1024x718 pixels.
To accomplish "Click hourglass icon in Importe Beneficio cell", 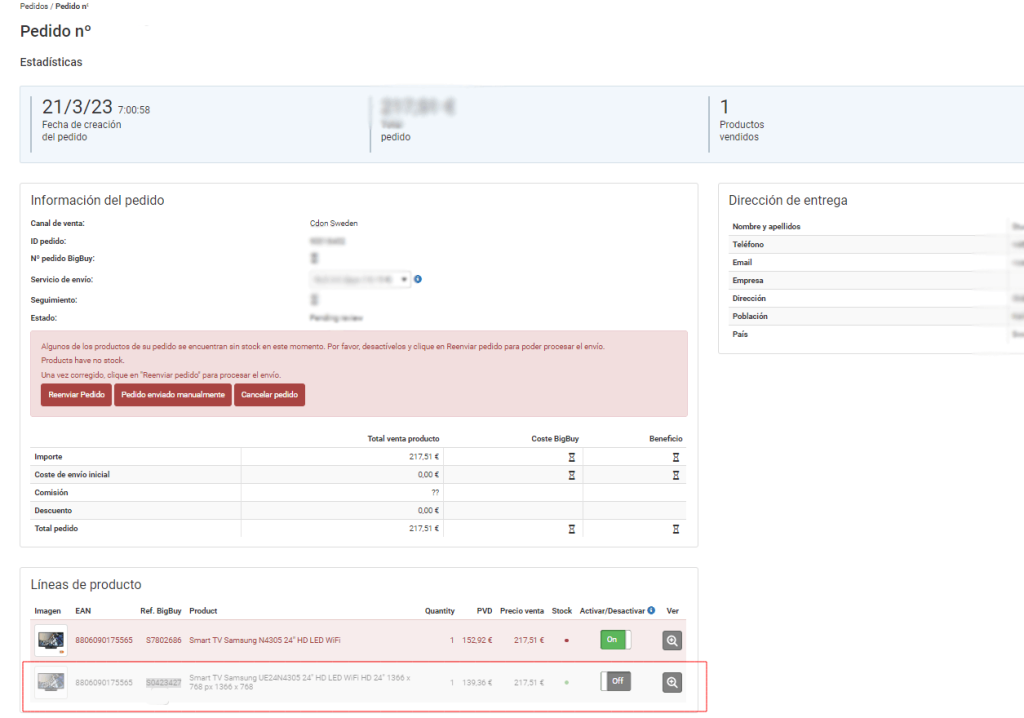I will (x=676, y=457).
